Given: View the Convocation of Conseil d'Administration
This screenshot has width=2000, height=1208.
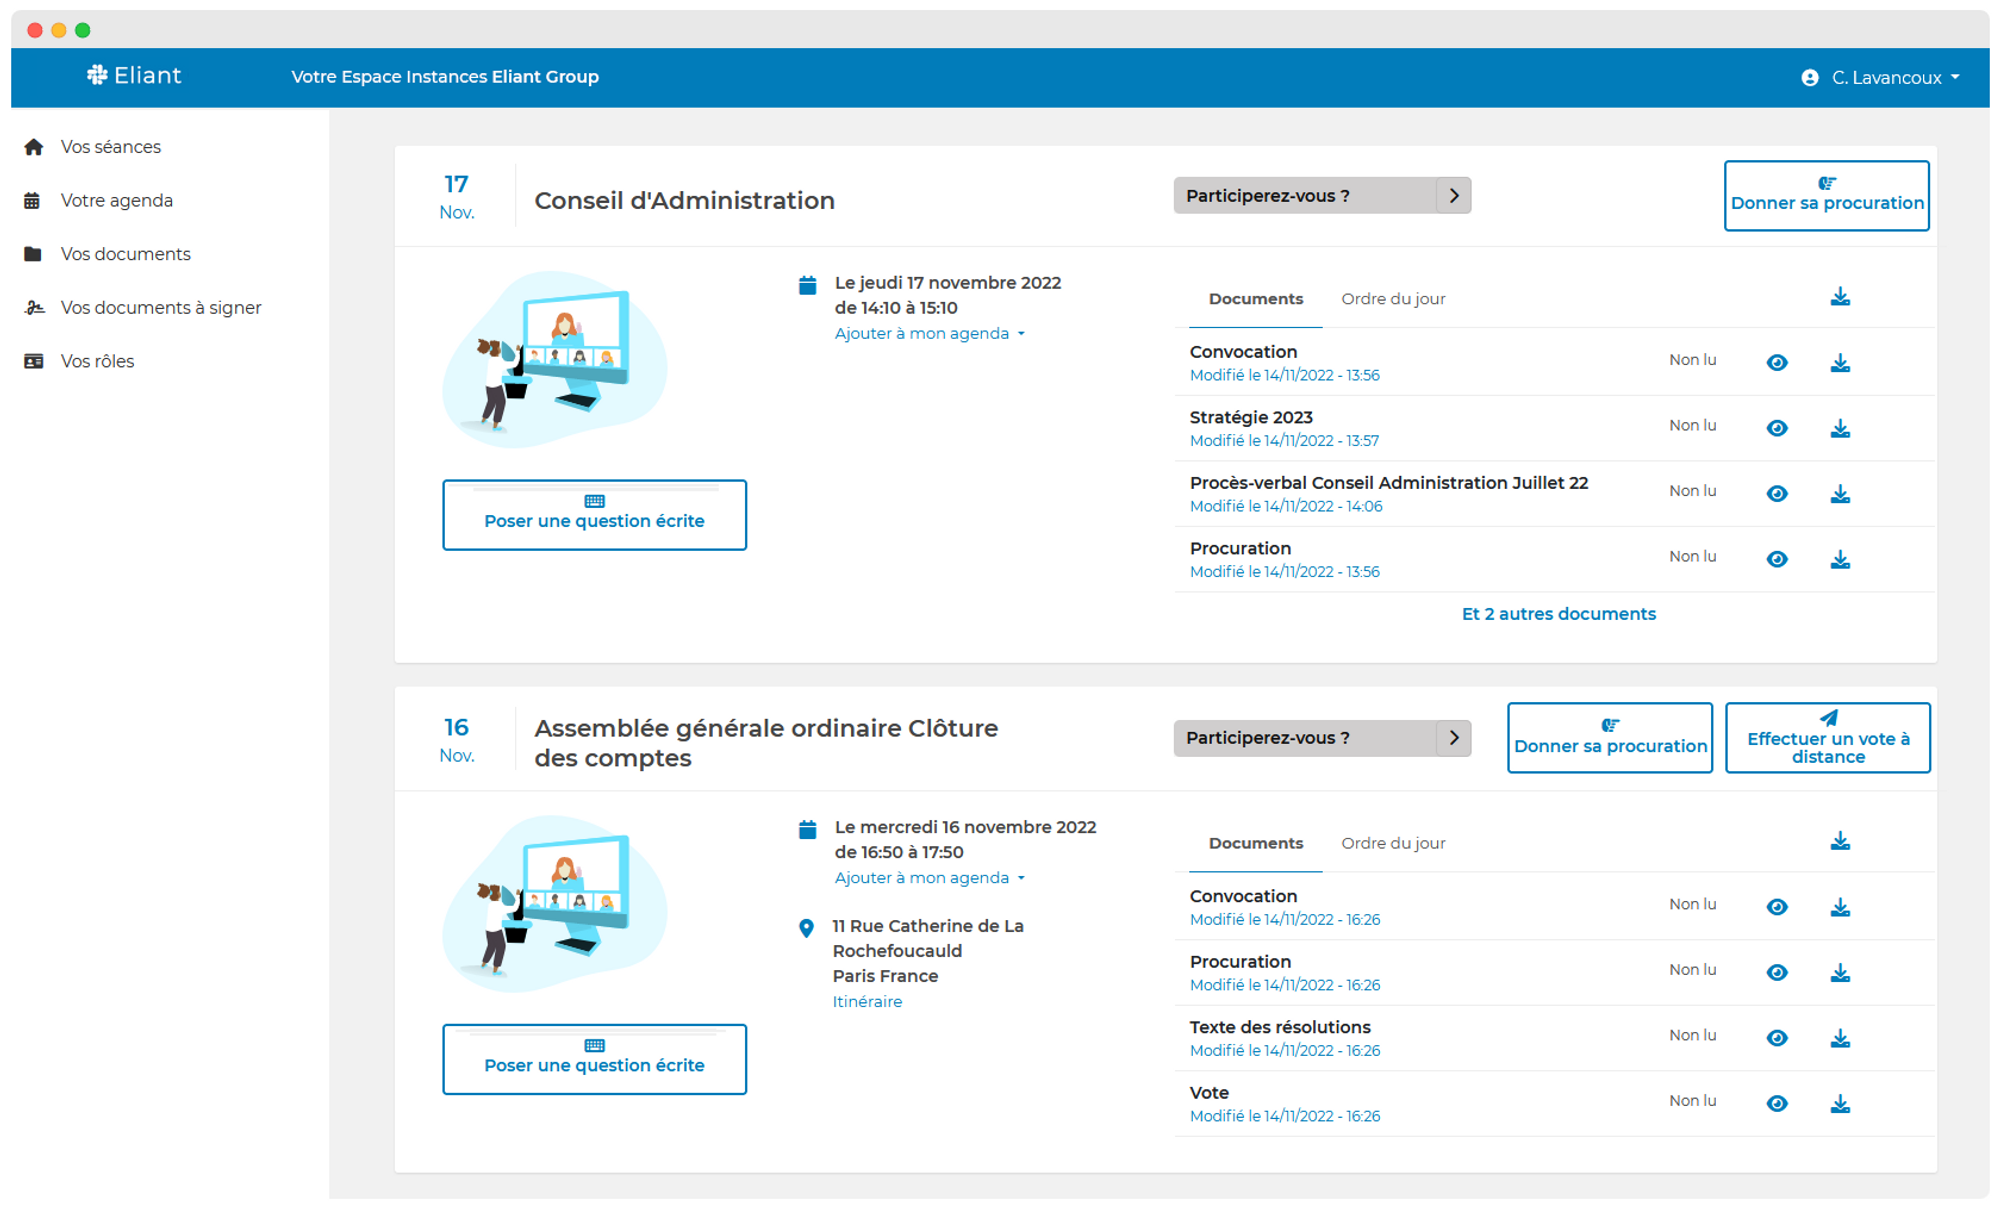Looking at the screenshot, I should [1776, 362].
